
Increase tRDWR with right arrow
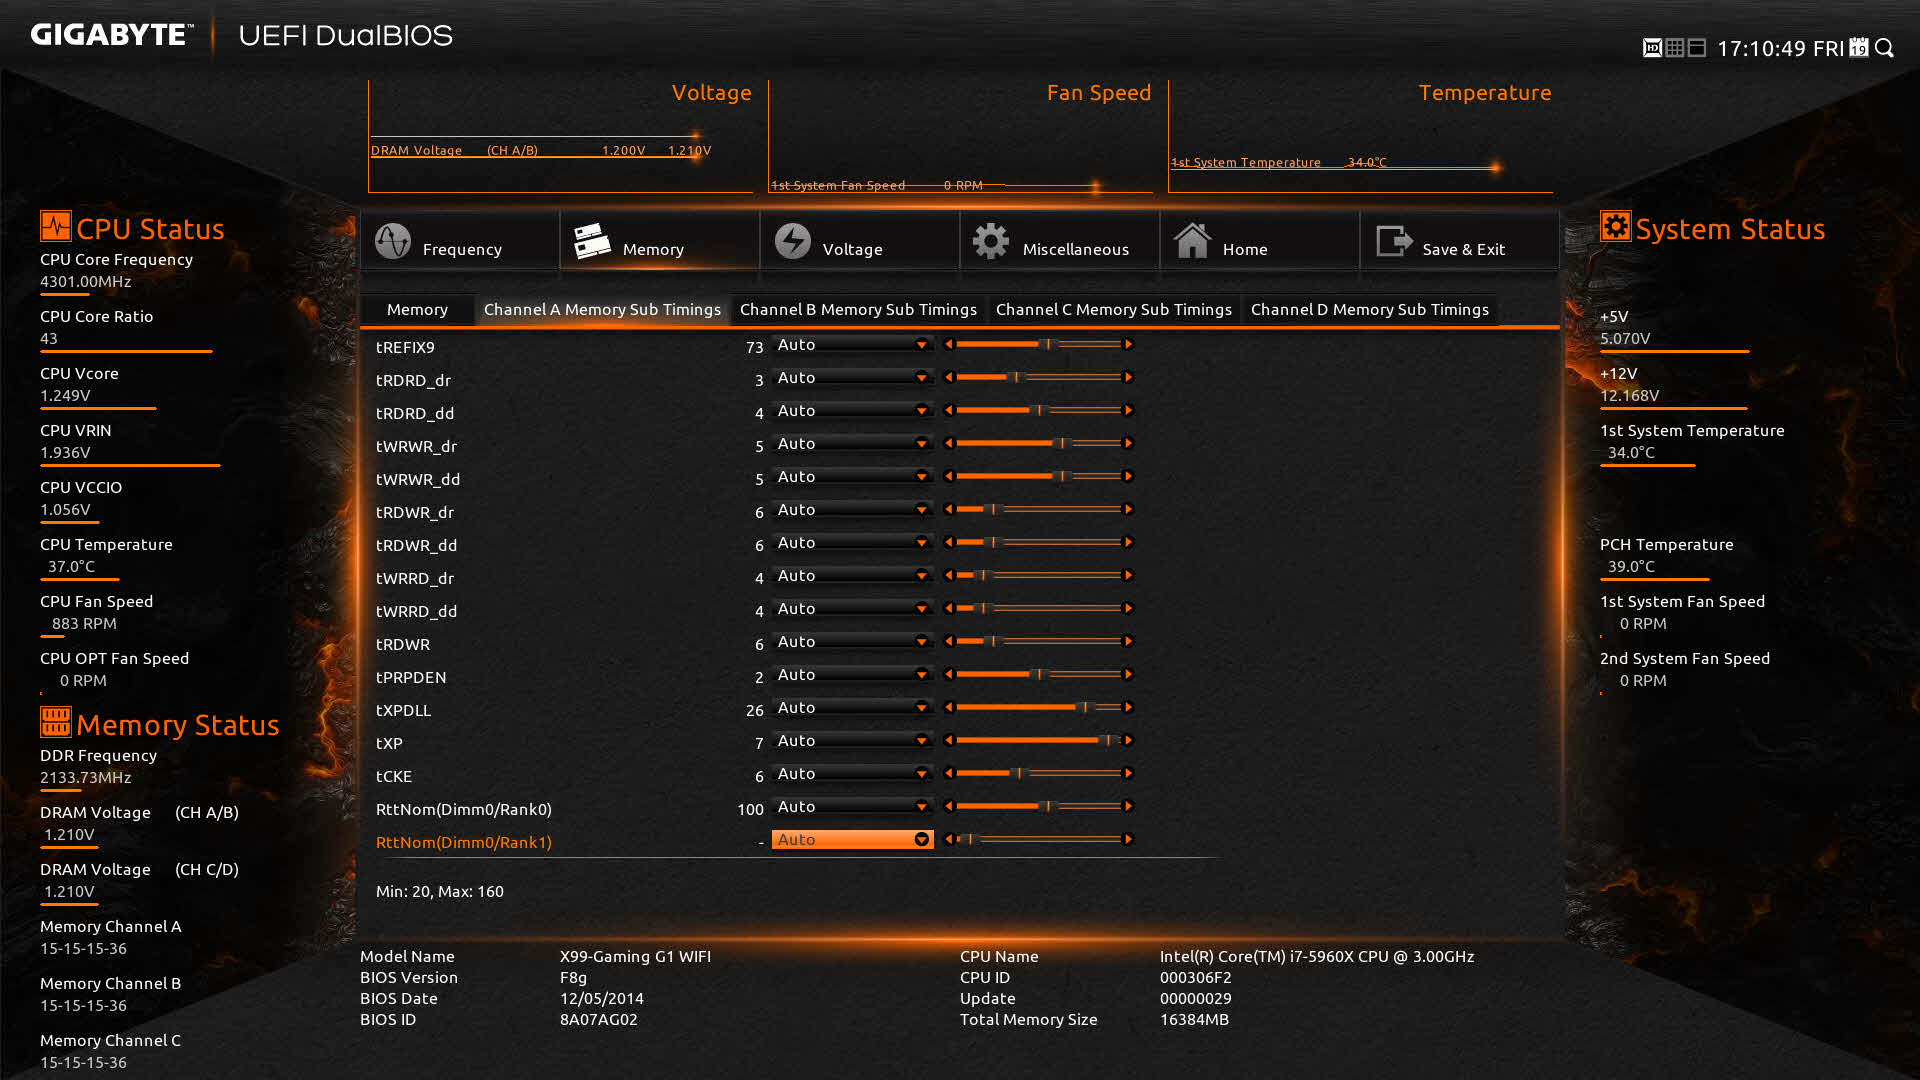[x=1128, y=641]
